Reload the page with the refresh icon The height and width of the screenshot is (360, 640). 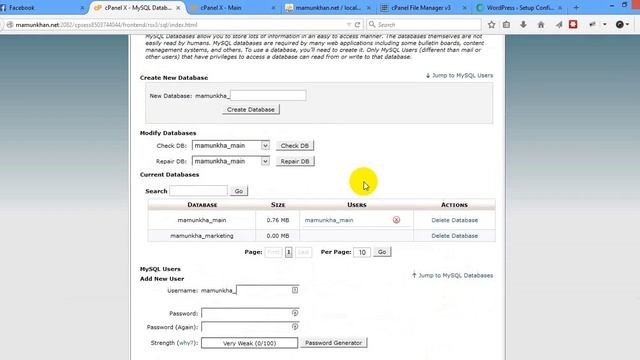pos(357,24)
